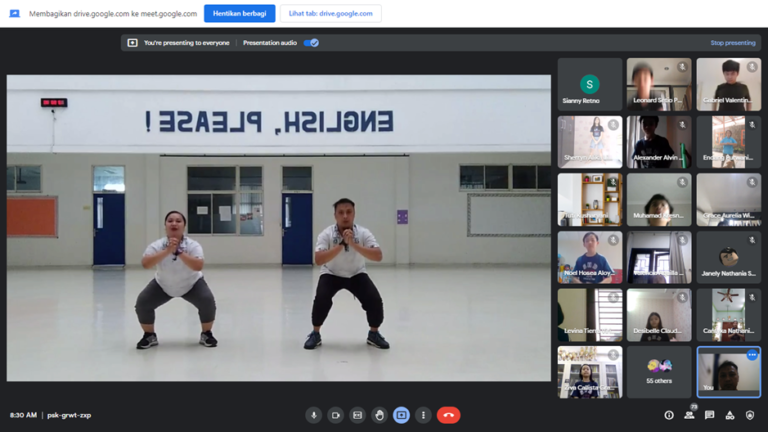768x432 pixels.
Task: Click the shared presentation video area
Action: (x=278, y=228)
